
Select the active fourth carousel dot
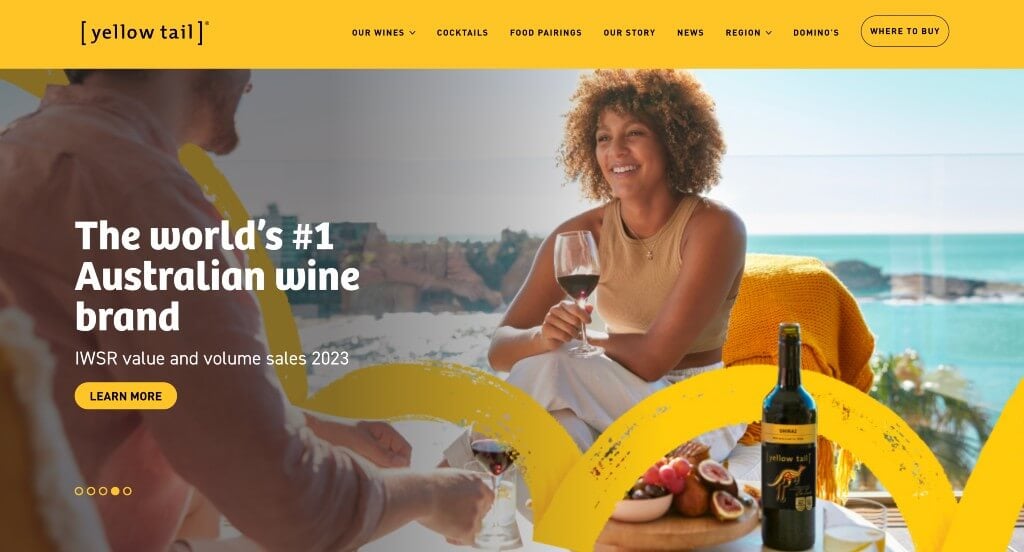[115, 491]
